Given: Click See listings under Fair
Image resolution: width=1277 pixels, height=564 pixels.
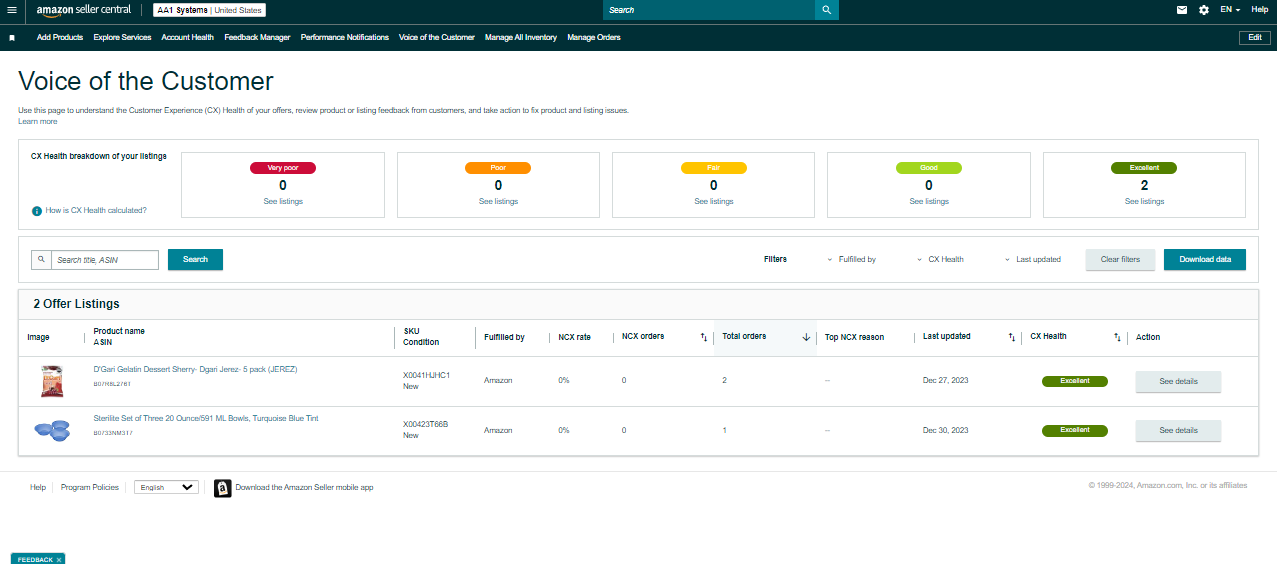Looking at the screenshot, I should point(714,201).
